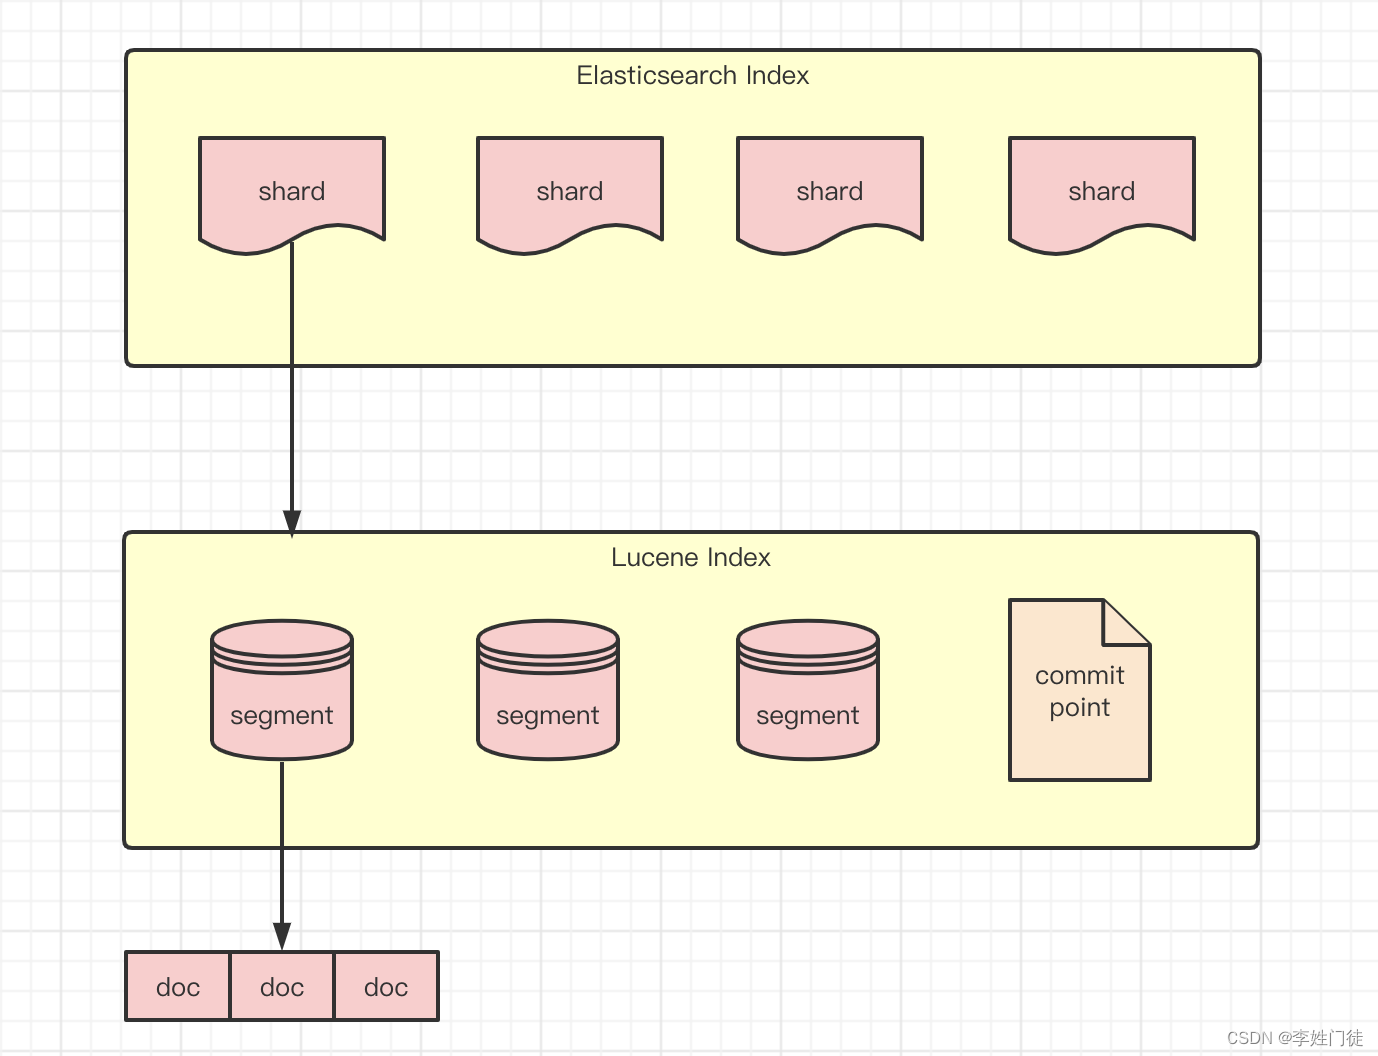Select the middle segment cylinder
1378x1056 pixels.
[548, 690]
